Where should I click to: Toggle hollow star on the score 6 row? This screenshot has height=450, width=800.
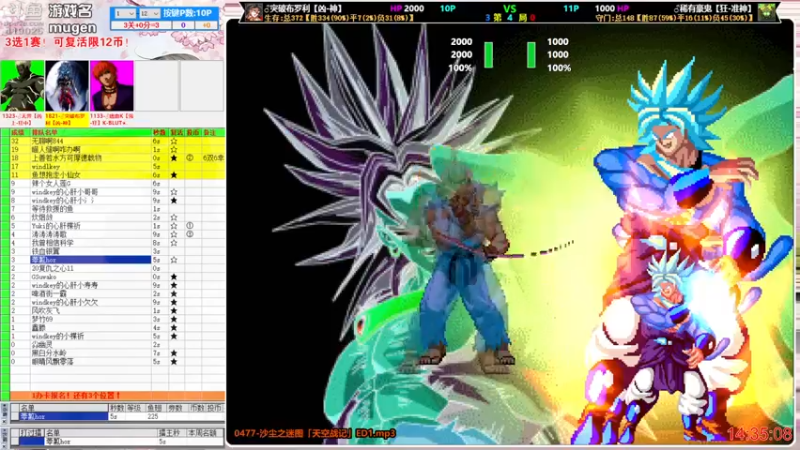174,217
